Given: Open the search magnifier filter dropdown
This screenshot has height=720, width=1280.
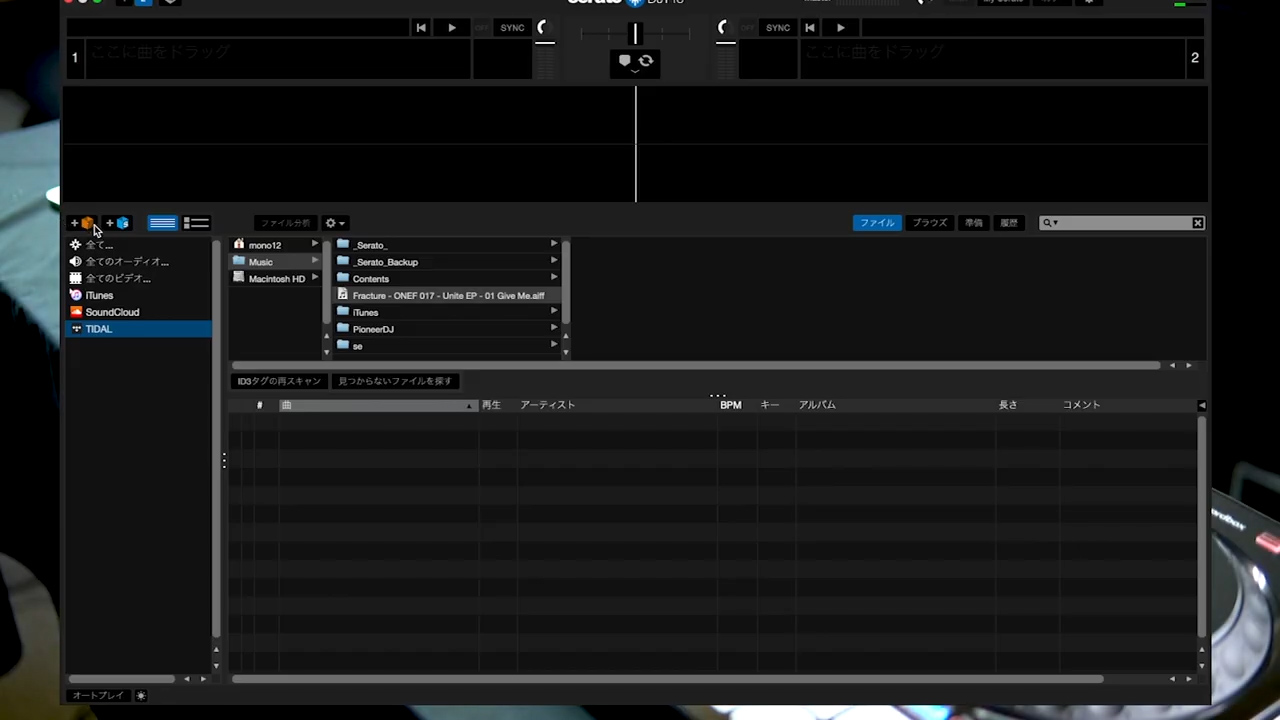Looking at the screenshot, I should (x=1049, y=223).
